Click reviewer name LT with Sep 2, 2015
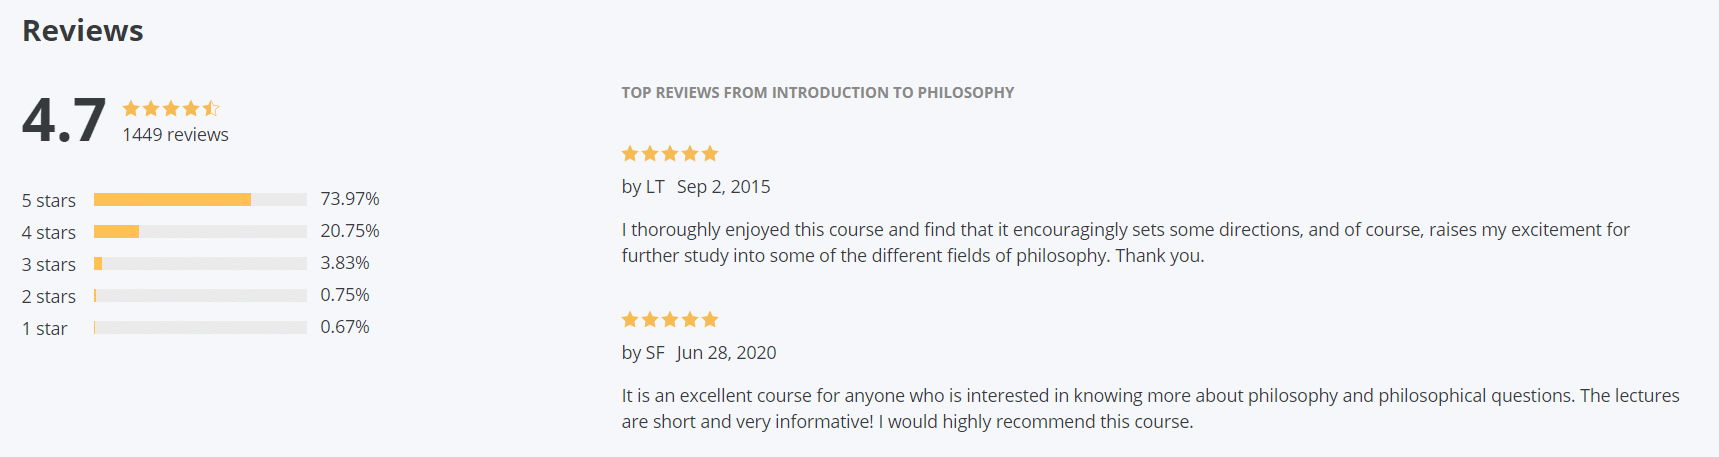 point(695,186)
